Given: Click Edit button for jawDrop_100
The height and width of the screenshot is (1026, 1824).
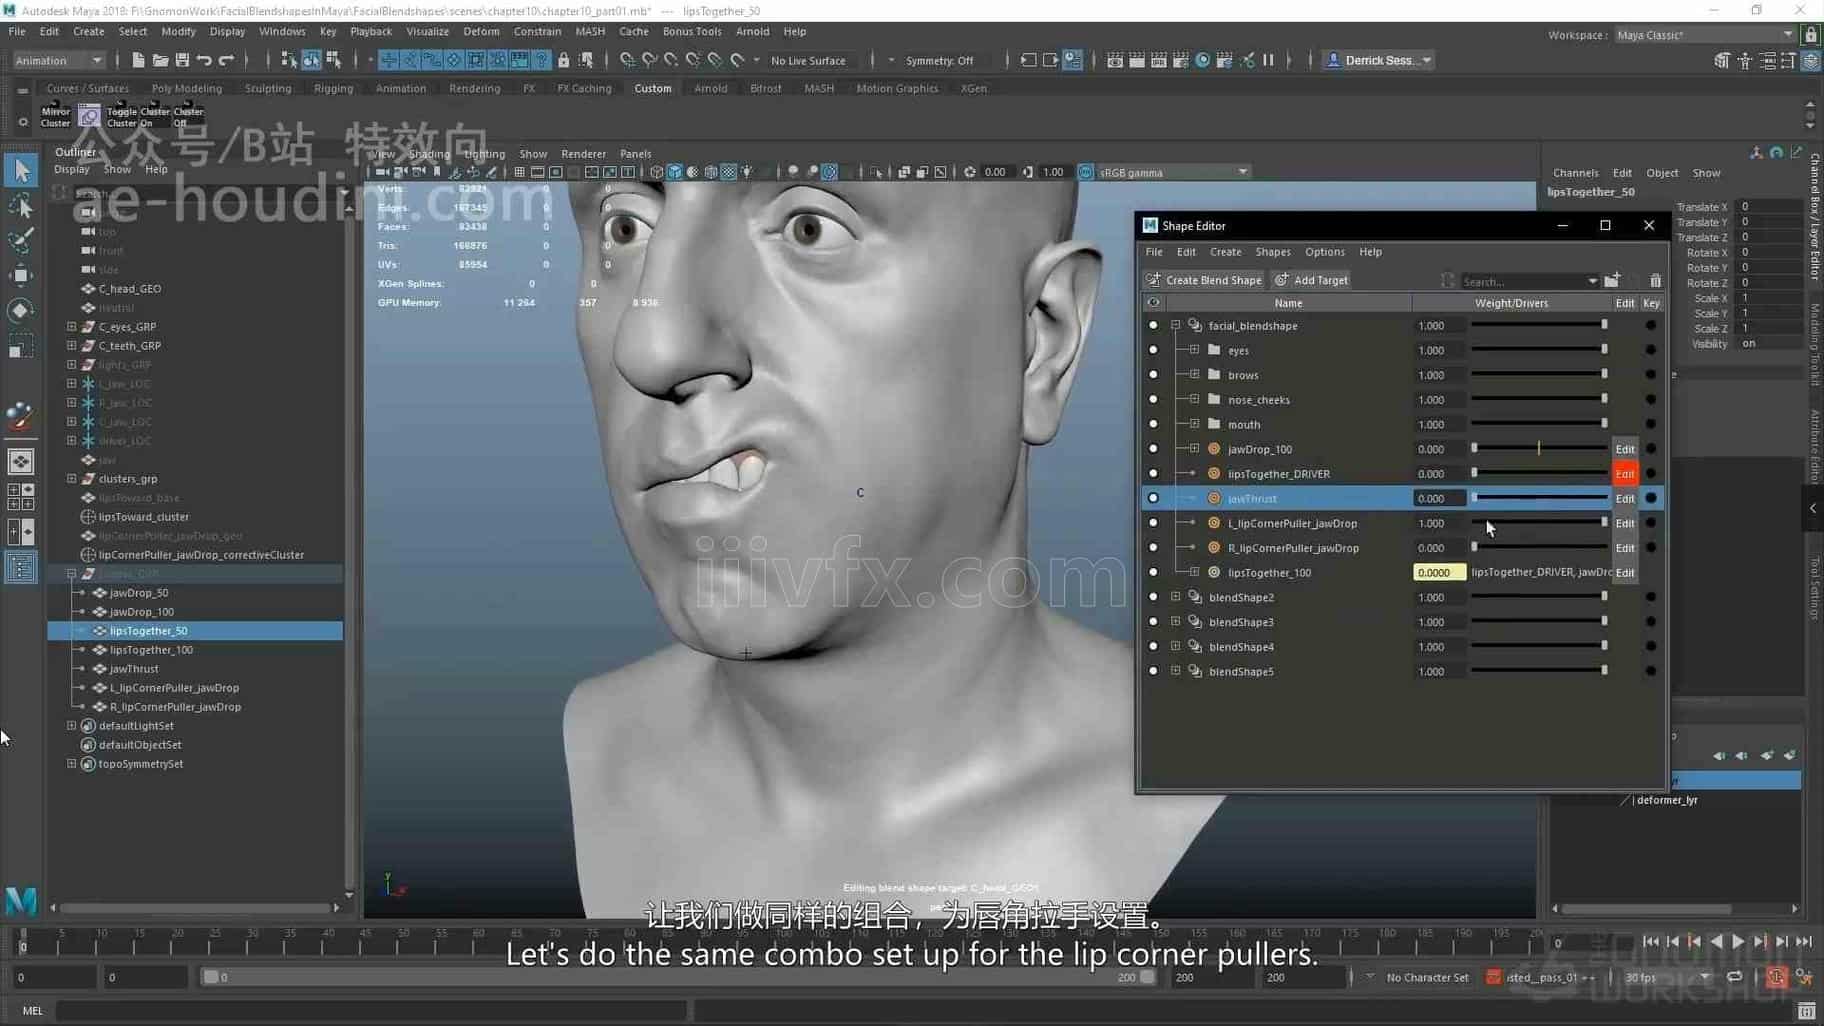Looking at the screenshot, I should (1625, 449).
